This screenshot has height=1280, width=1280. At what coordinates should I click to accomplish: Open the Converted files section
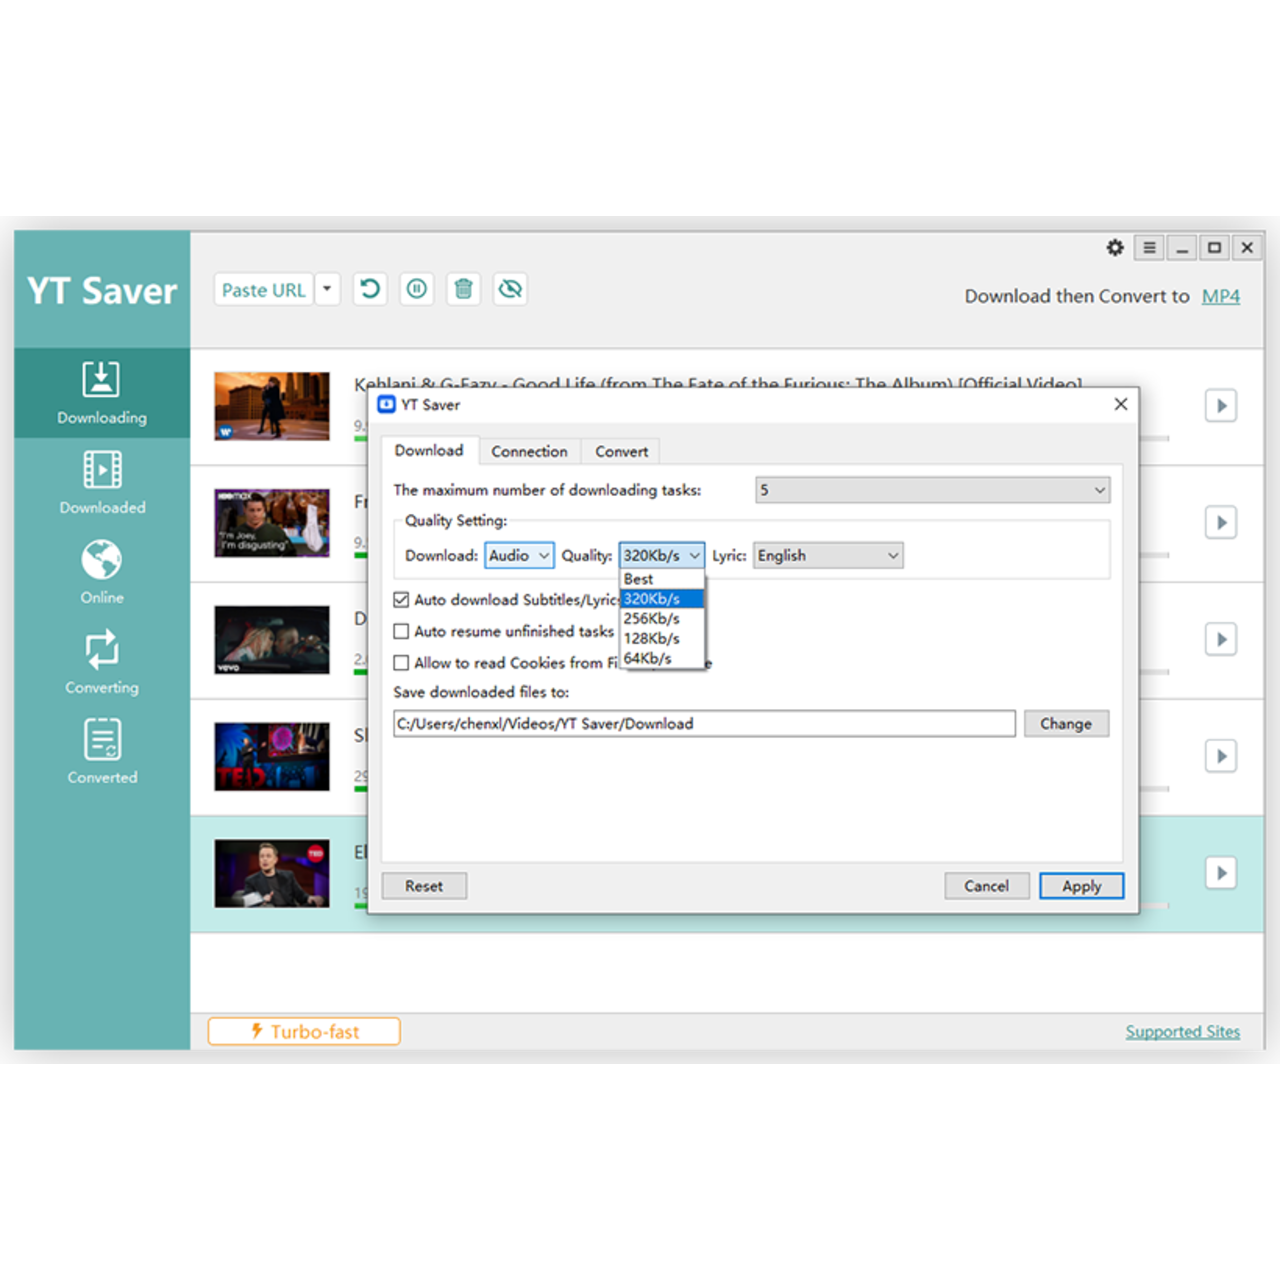point(101,752)
